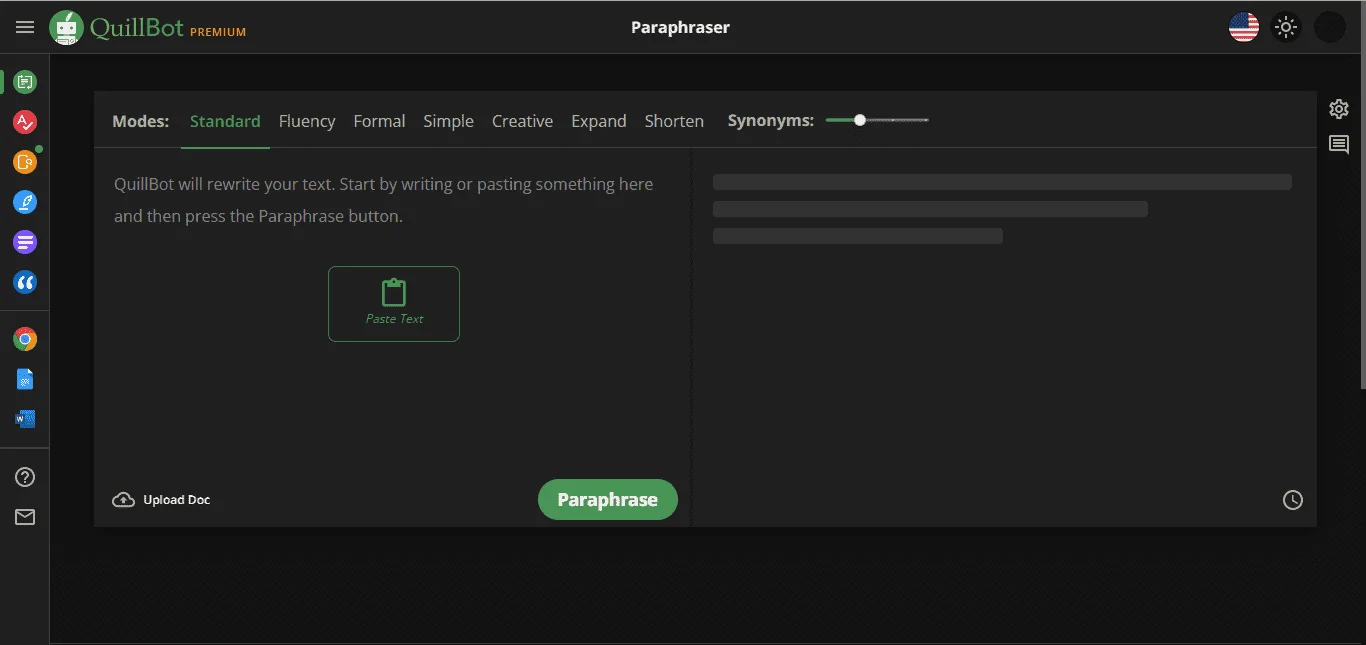Screen dimensions: 1366x645
Task: Click the right end of Synonyms slider
Action: [x=926, y=120]
